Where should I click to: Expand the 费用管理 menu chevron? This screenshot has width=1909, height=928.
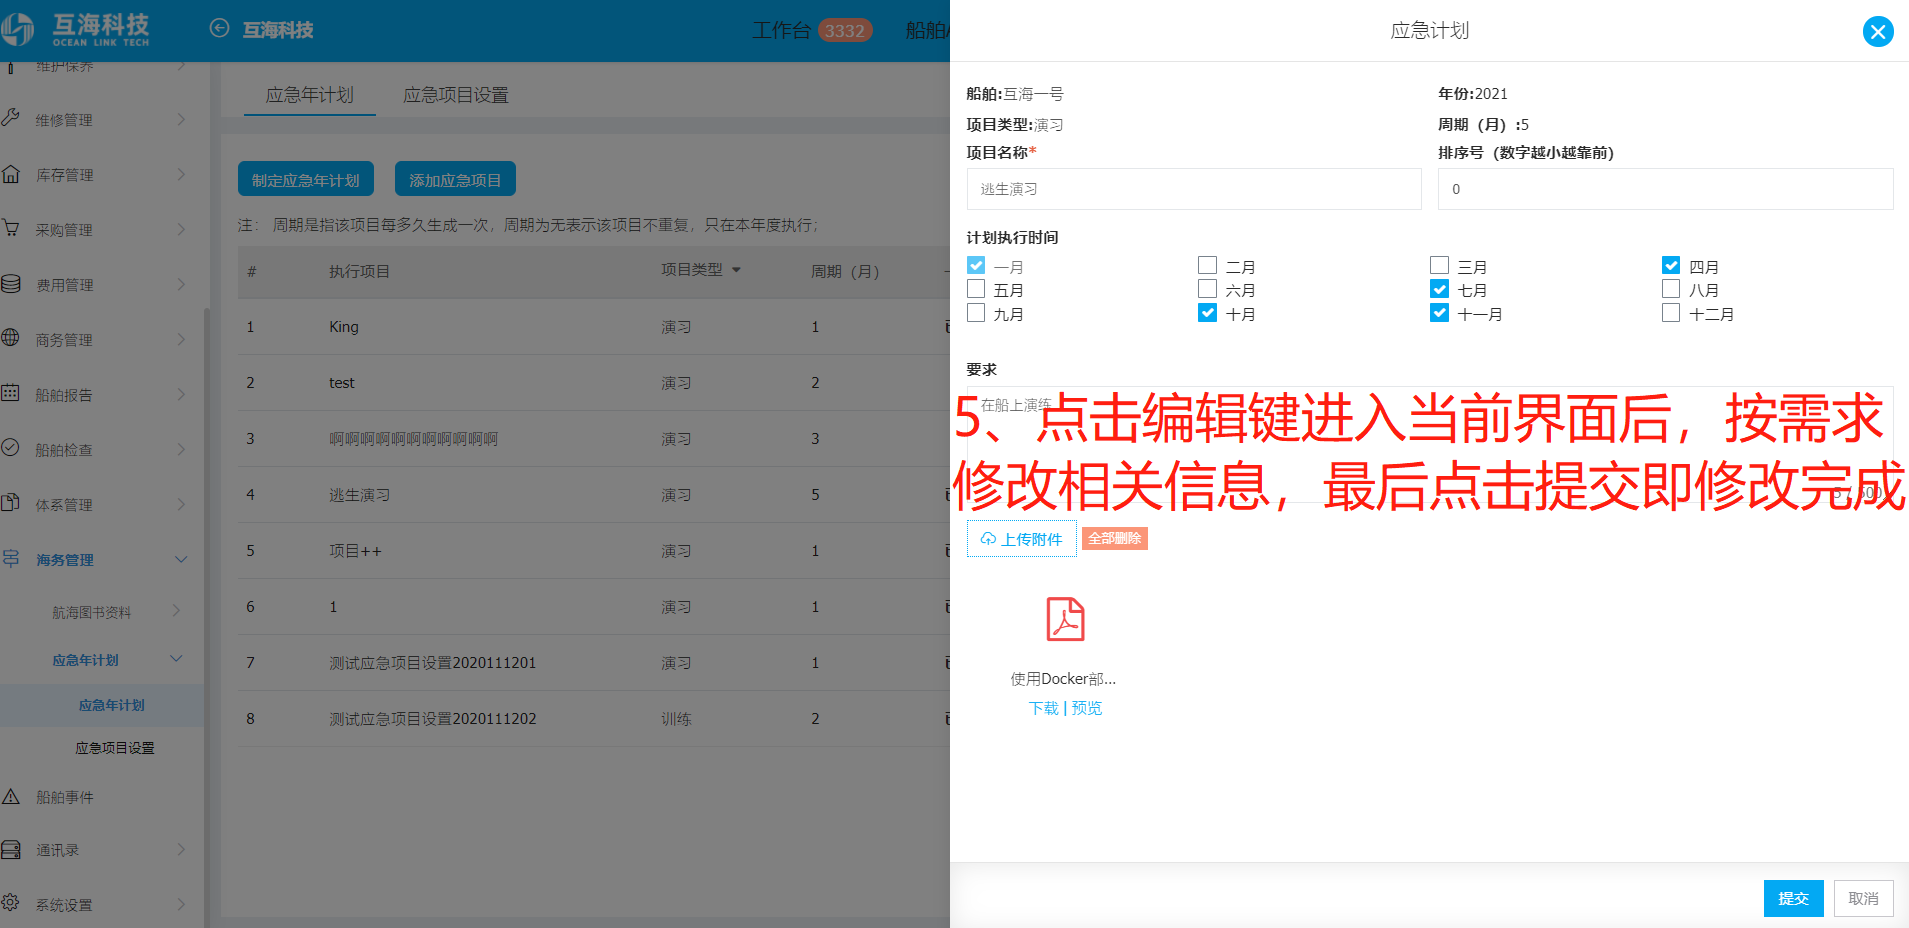coord(181,284)
